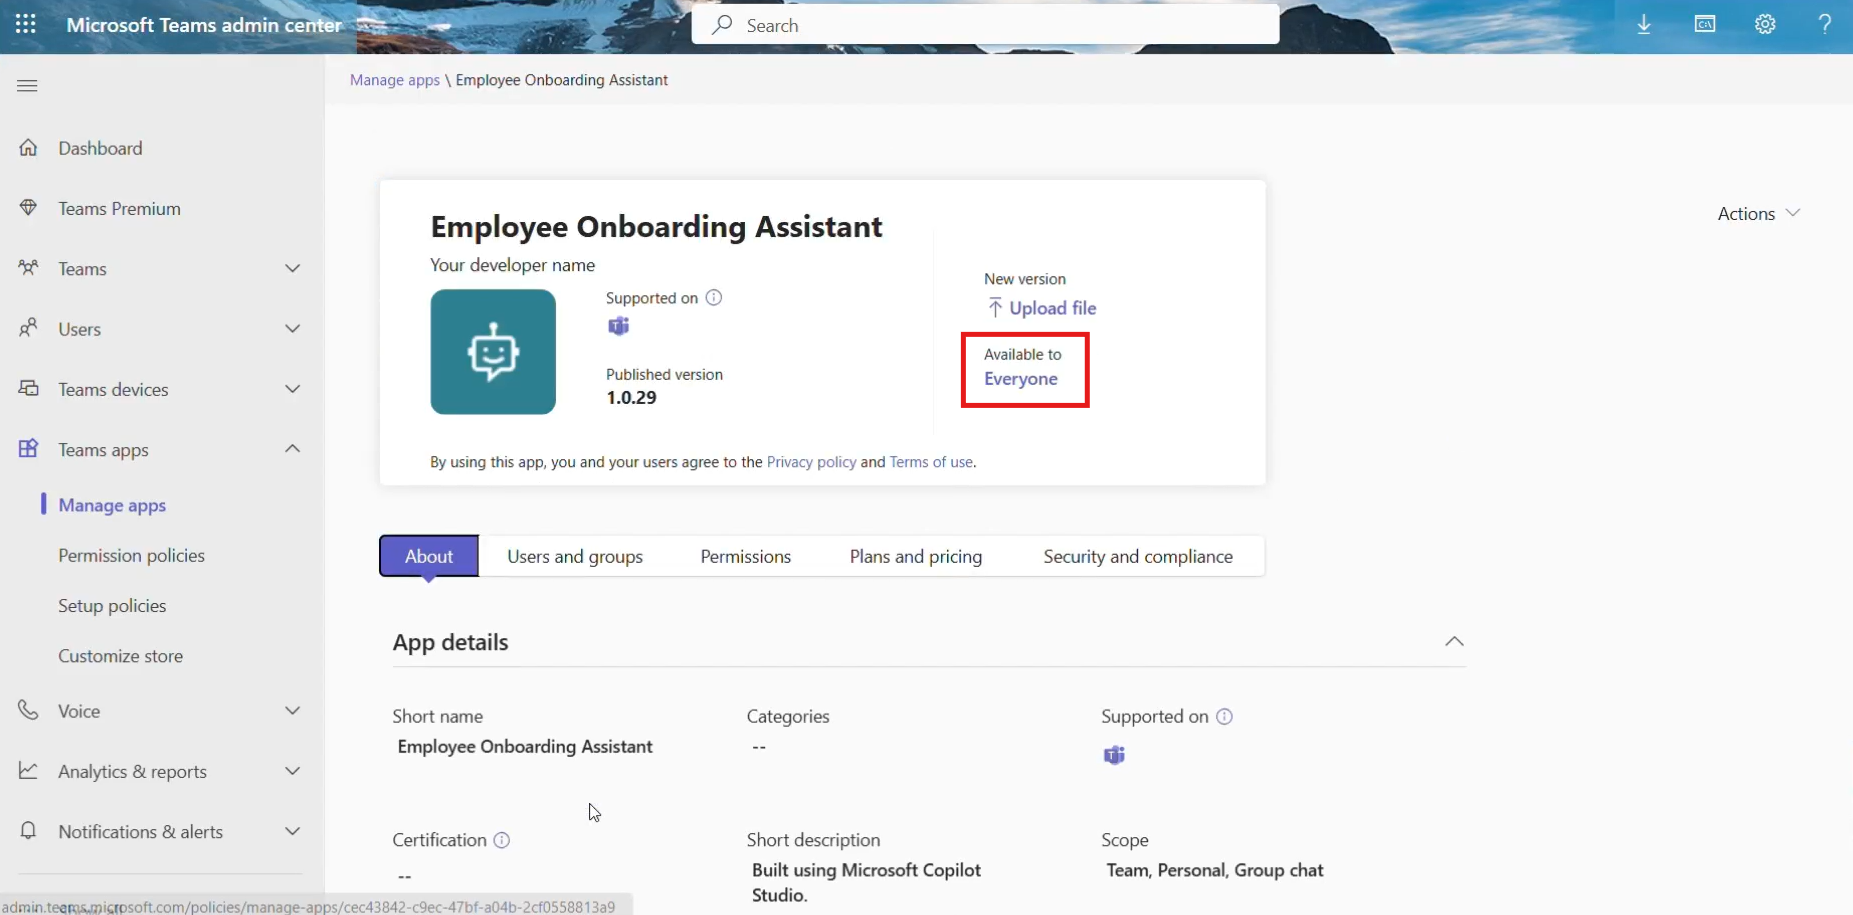
Task: Open the Actions dropdown
Action: point(1757,214)
